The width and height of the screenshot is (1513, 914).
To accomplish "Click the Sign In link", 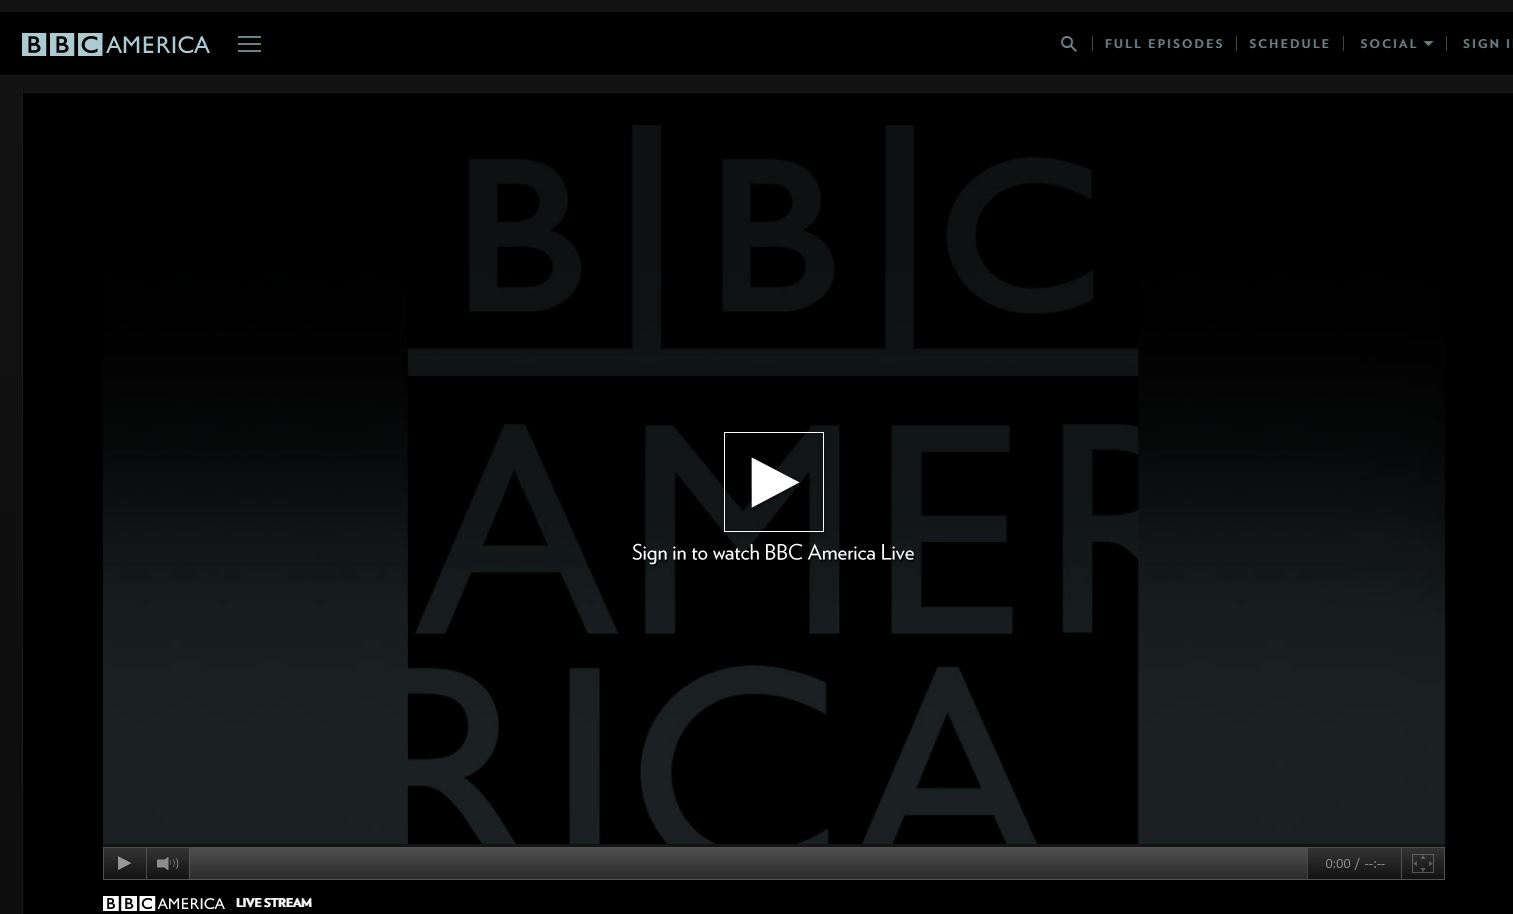I will tap(1487, 44).
